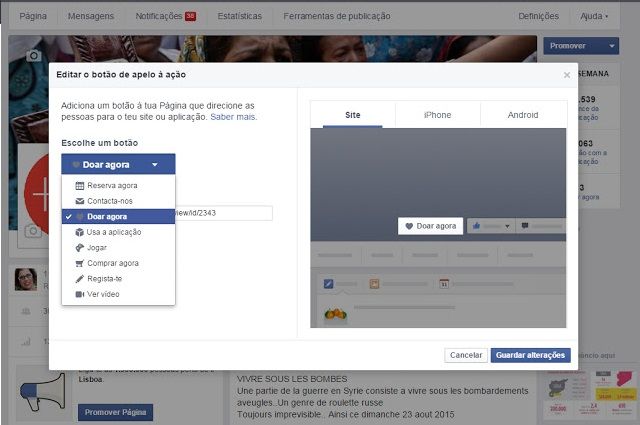
Task: Close the edit call-to-action dialog
Action: (567, 75)
